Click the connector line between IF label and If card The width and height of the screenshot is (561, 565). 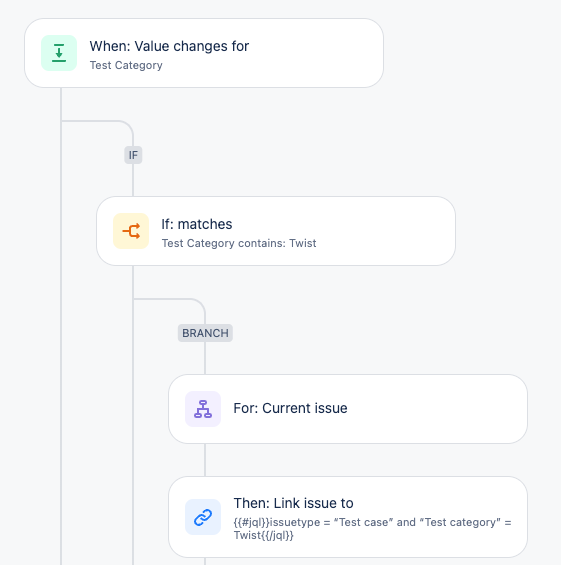tap(133, 180)
